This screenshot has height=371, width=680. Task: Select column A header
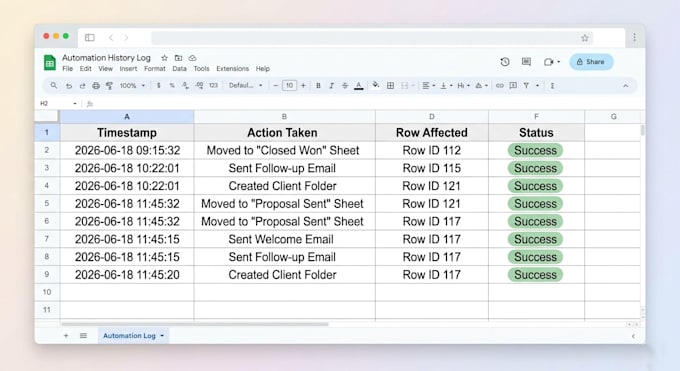click(127, 117)
